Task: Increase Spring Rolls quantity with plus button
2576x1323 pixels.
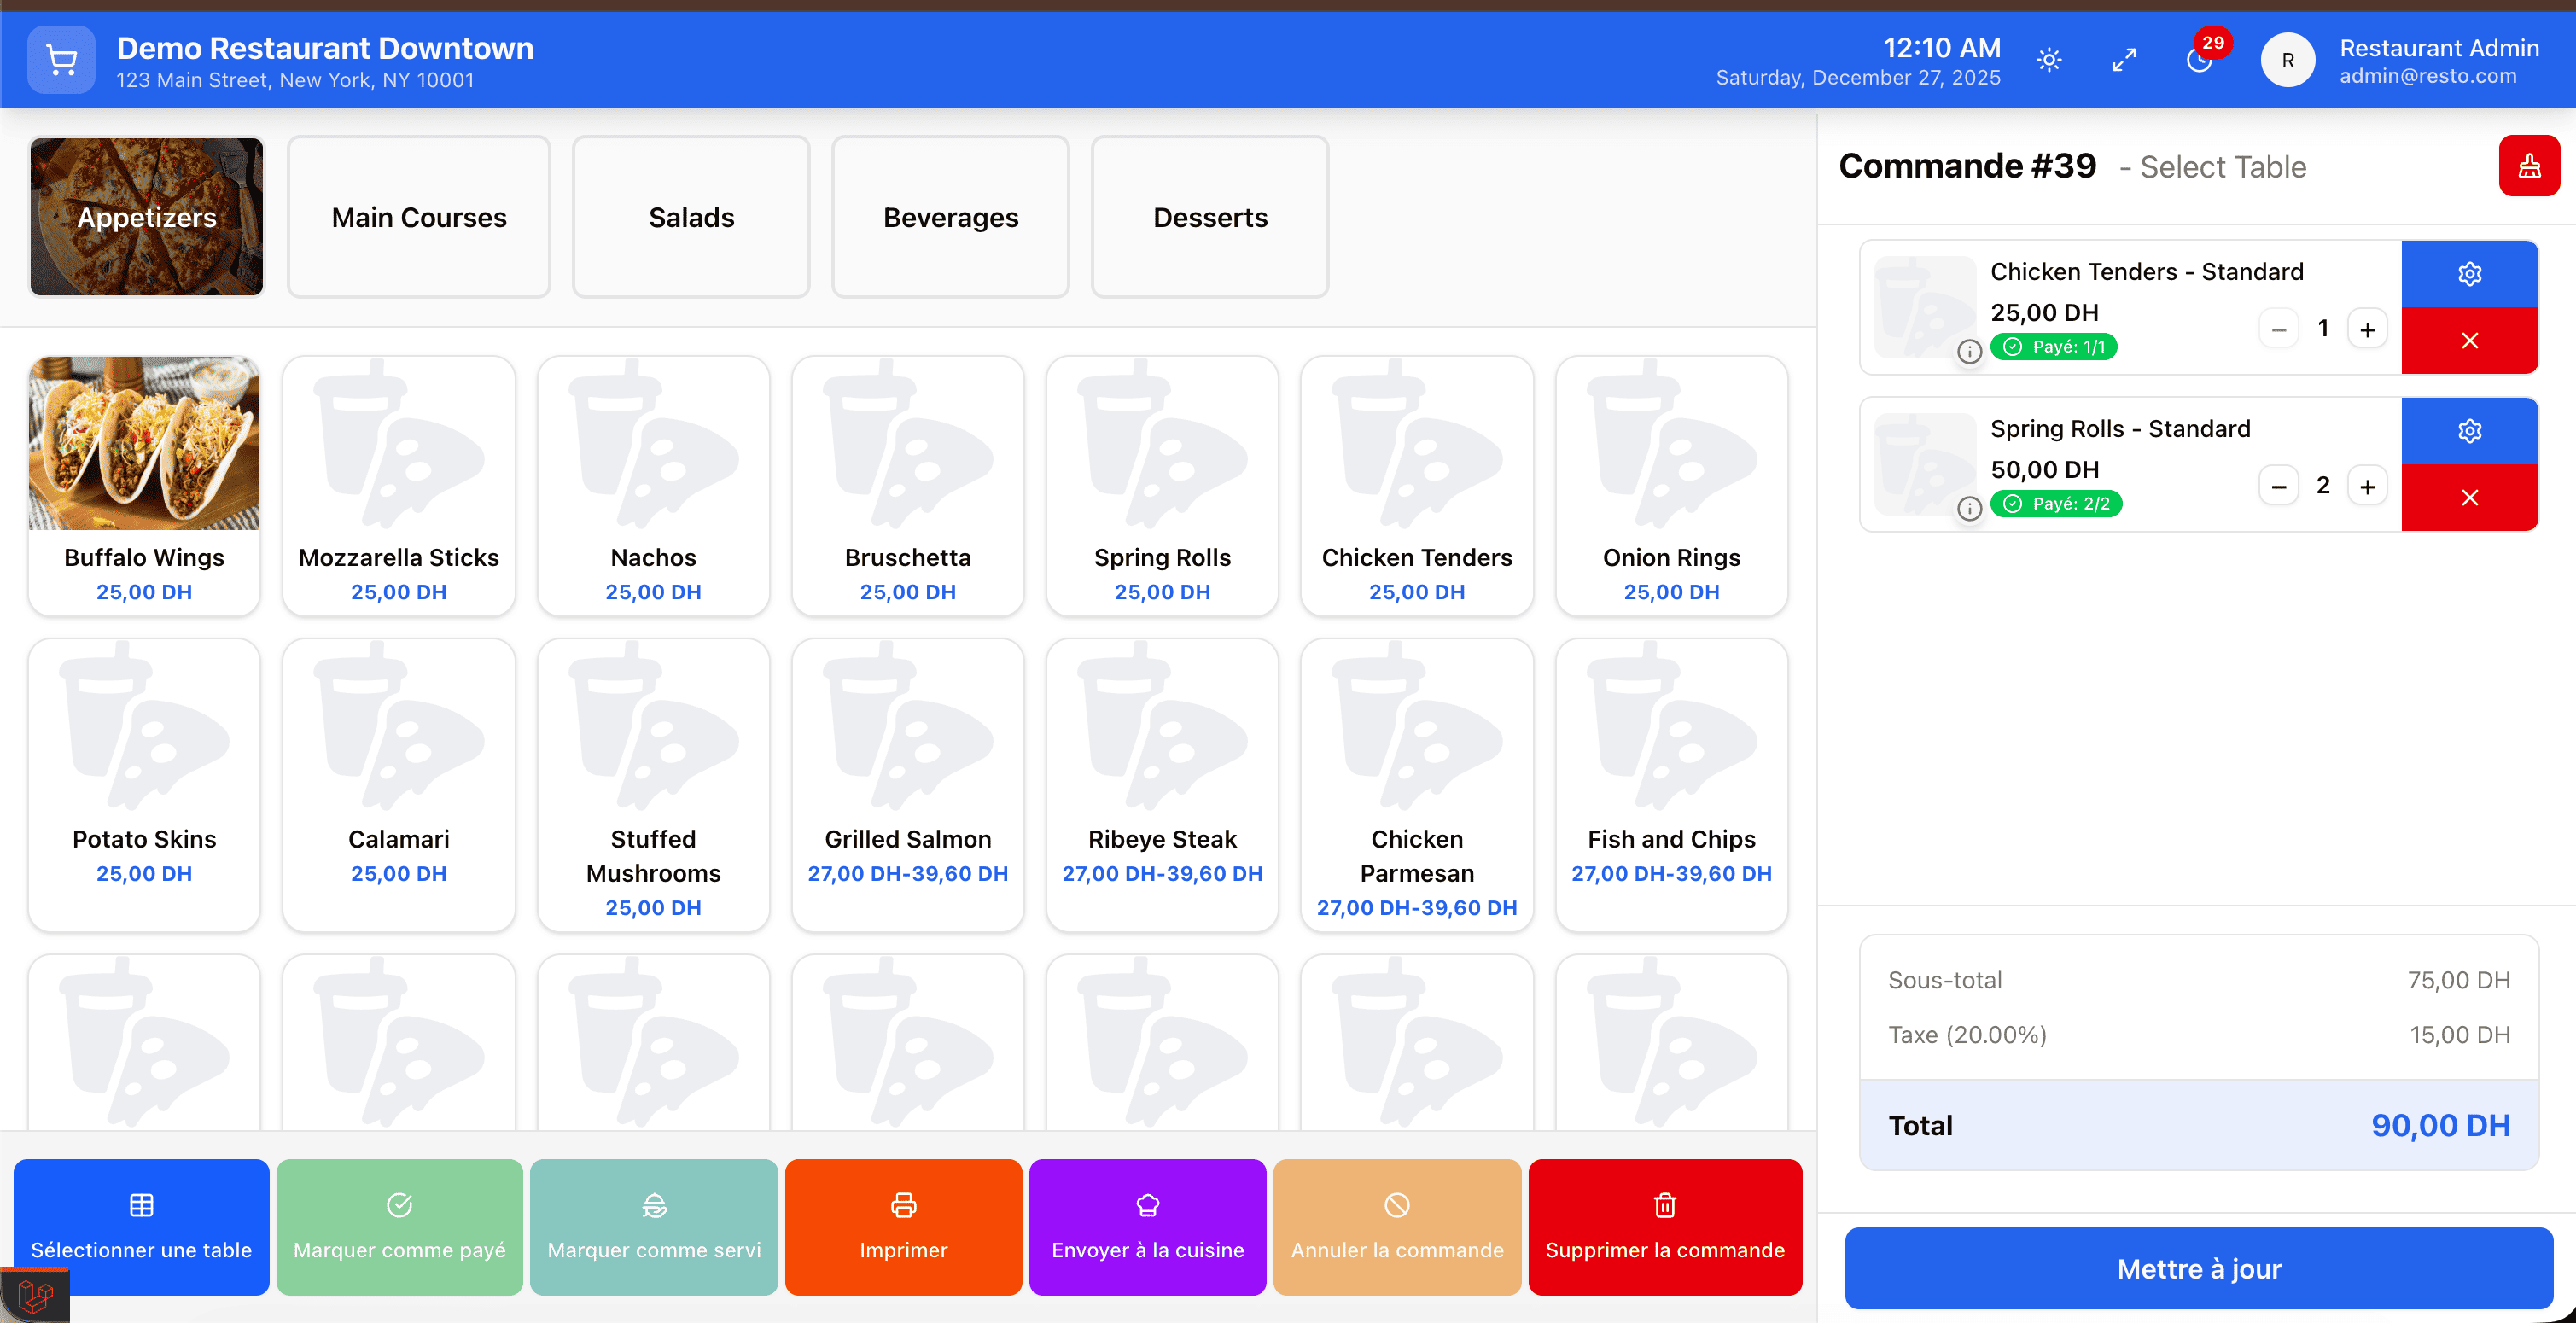Action: tap(2368, 485)
